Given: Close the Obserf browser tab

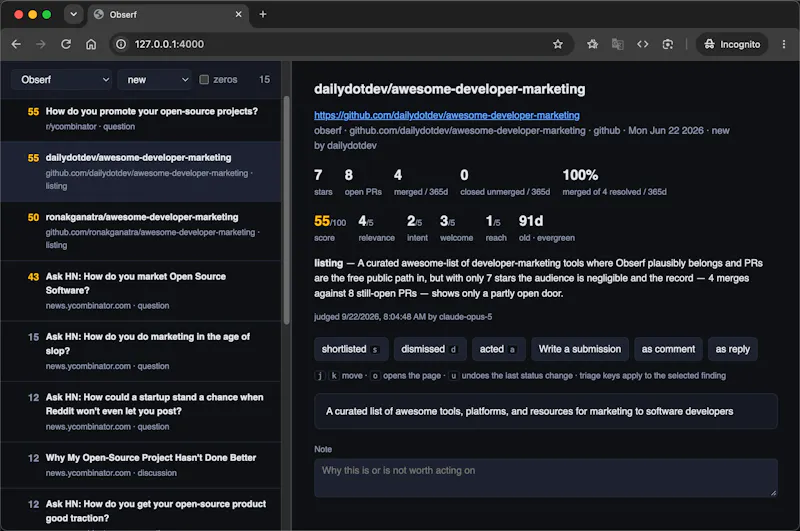Looking at the screenshot, I should pyautogui.click(x=238, y=14).
